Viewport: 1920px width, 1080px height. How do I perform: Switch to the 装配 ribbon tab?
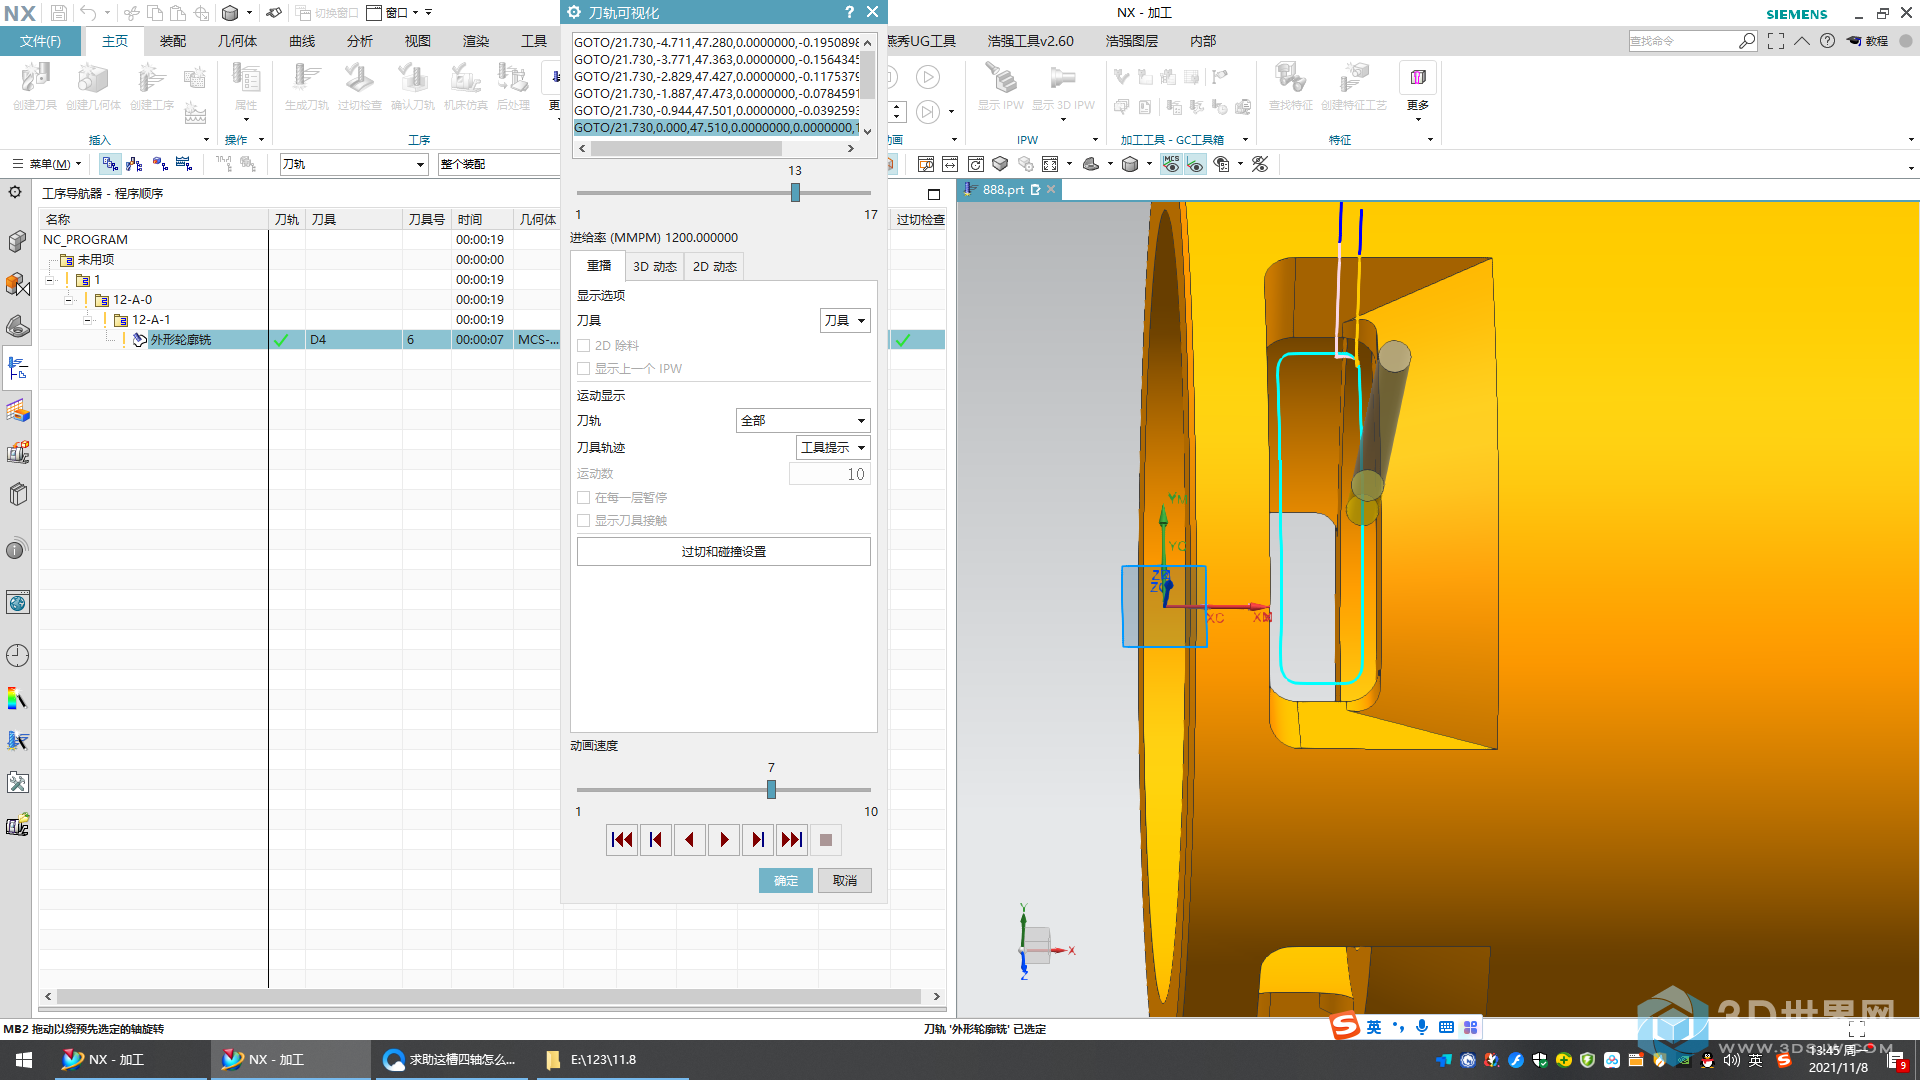pos(173,41)
